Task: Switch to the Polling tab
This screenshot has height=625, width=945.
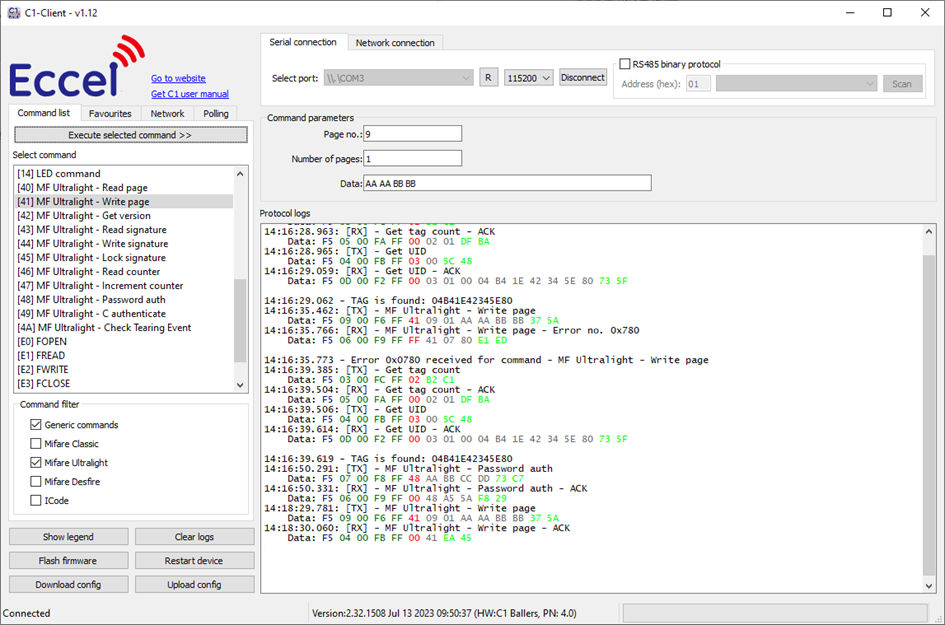Action: 215,114
